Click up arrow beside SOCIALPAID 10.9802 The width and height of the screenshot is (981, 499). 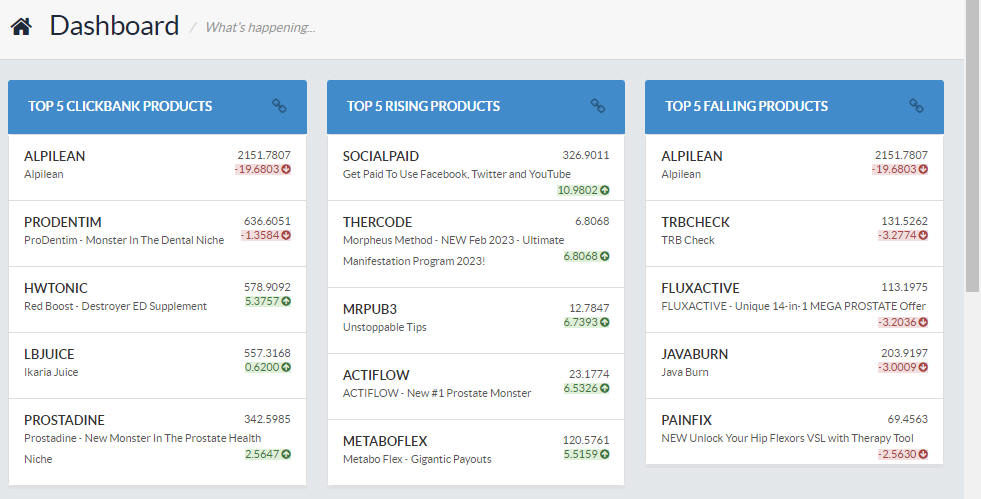(x=604, y=190)
